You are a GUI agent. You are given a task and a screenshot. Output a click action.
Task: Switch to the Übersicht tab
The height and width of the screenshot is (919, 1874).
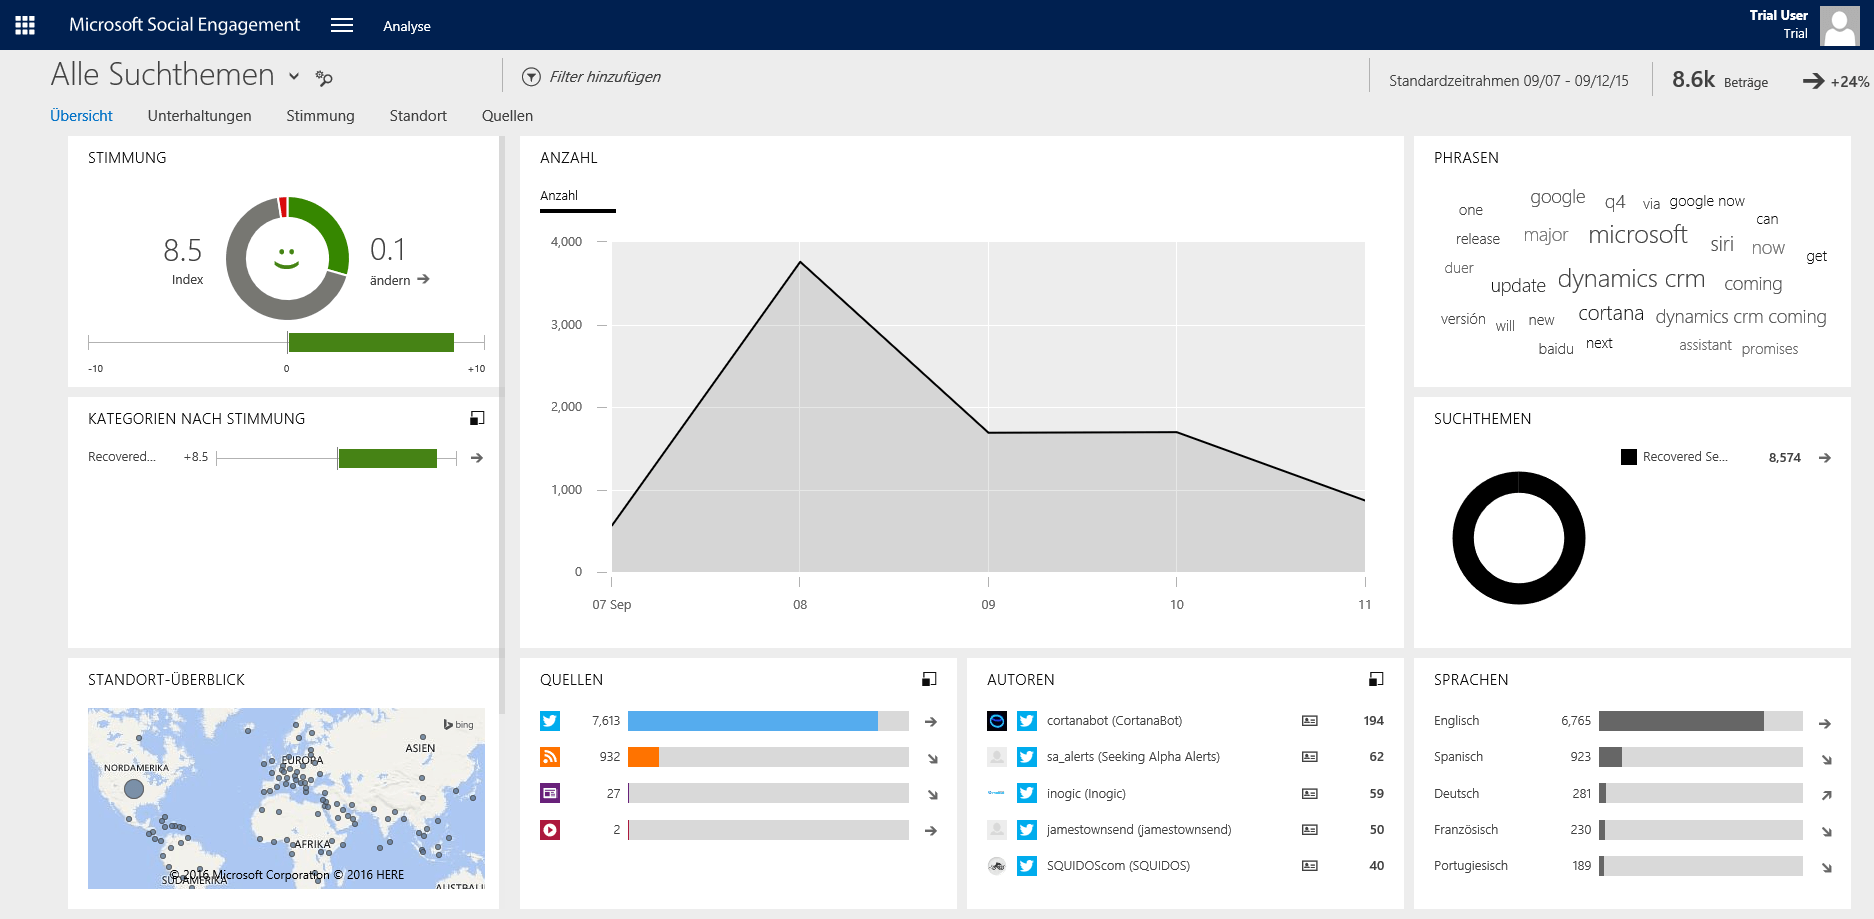[x=81, y=116]
